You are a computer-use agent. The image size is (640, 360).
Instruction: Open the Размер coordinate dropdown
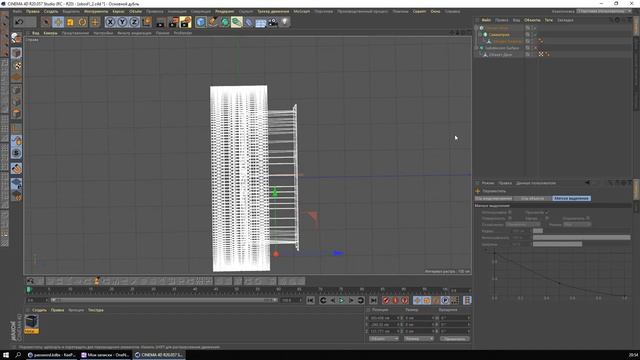coord(419,339)
